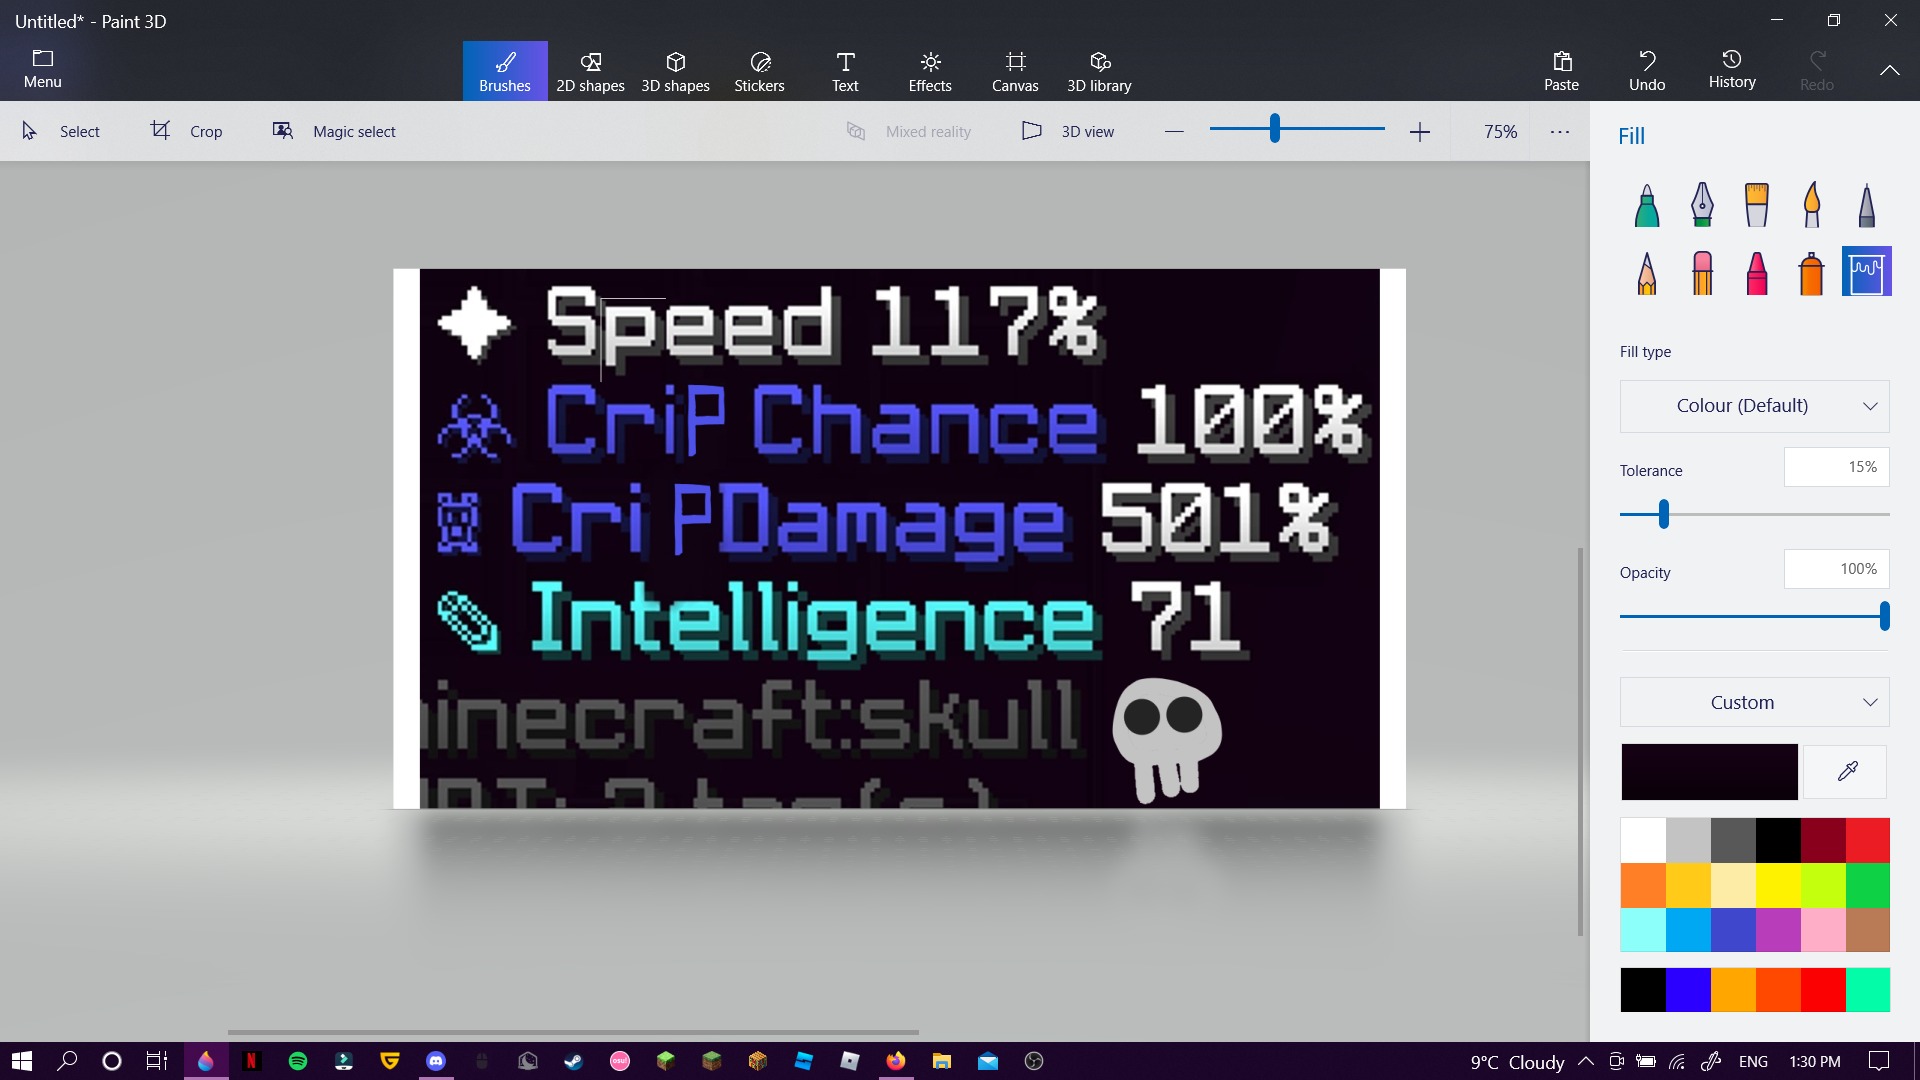
Task: Collapse the ribbon with the chevron
Action: click(x=1889, y=70)
